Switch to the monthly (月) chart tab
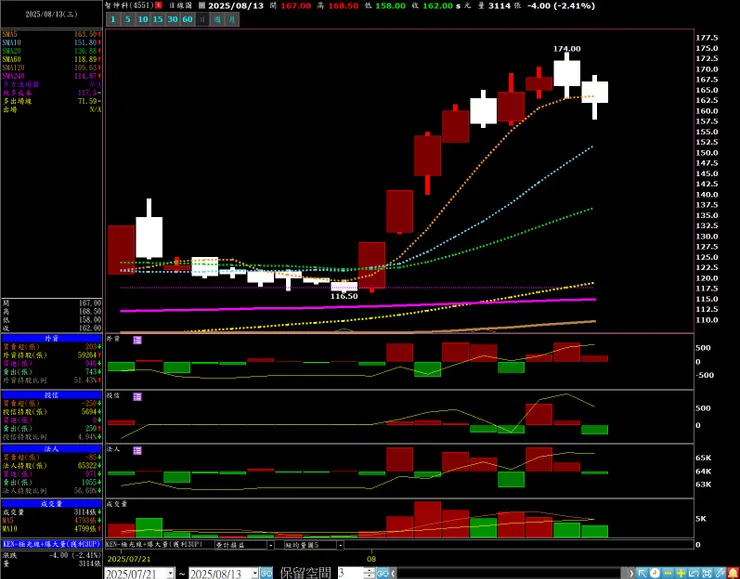The width and height of the screenshot is (740, 579). pyautogui.click(x=232, y=19)
